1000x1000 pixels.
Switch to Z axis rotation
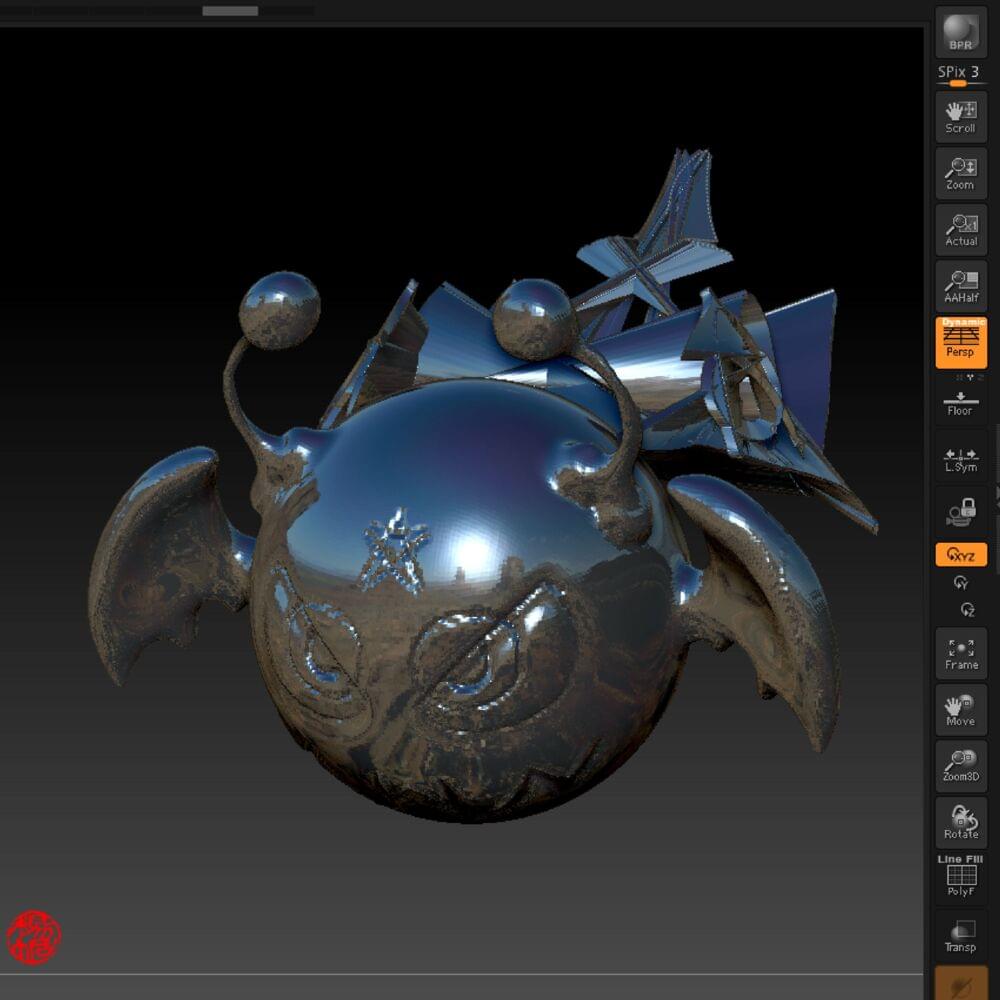(967, 610)
